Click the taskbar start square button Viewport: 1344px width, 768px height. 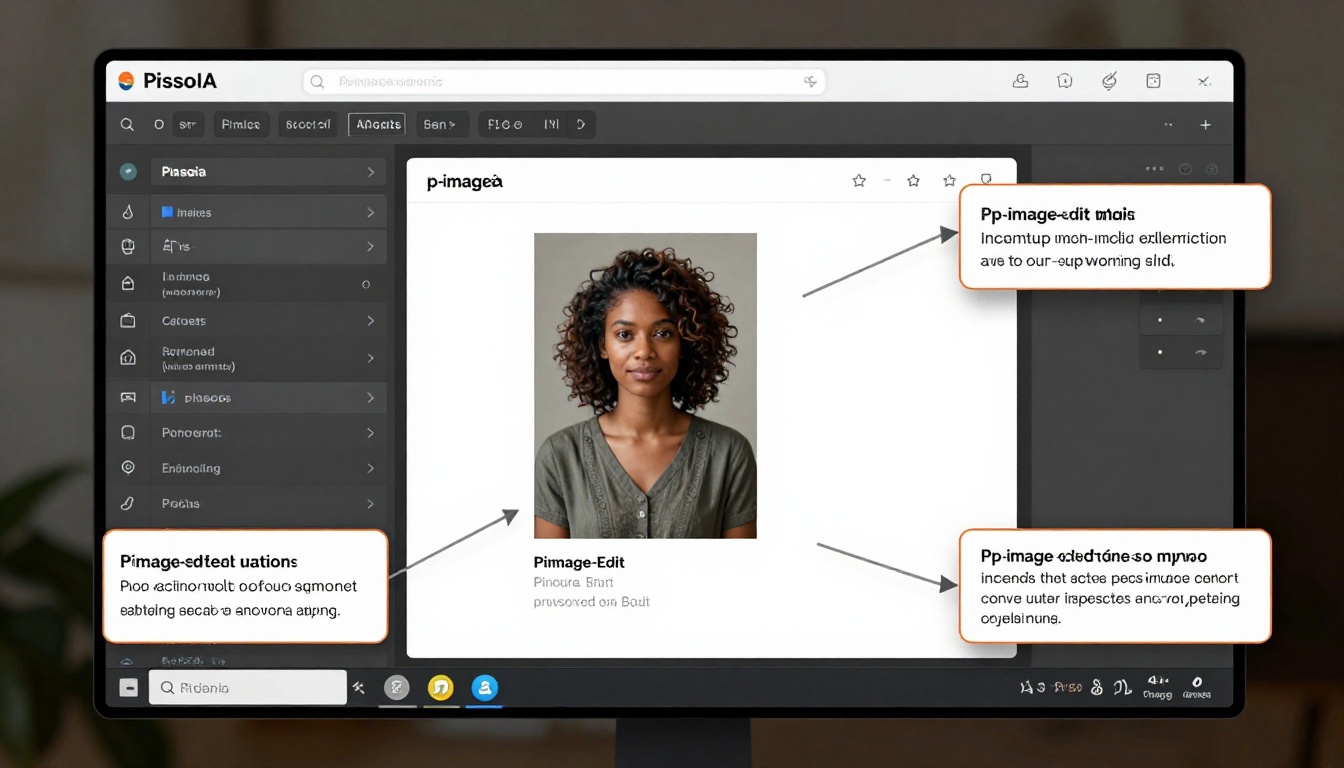pos(128,688)
